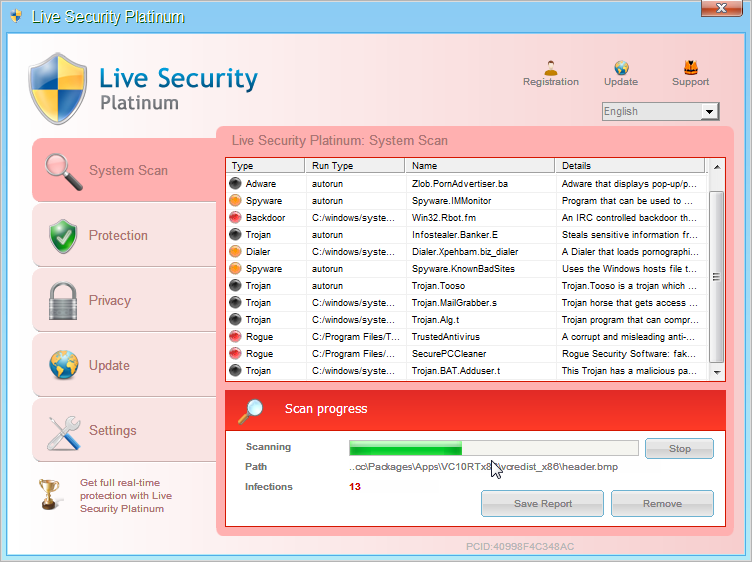Image resolution: width=752 pixels, height=562 pixels.
Task: Select the TrustedAntivirus entry
Action: coord(446,337)
